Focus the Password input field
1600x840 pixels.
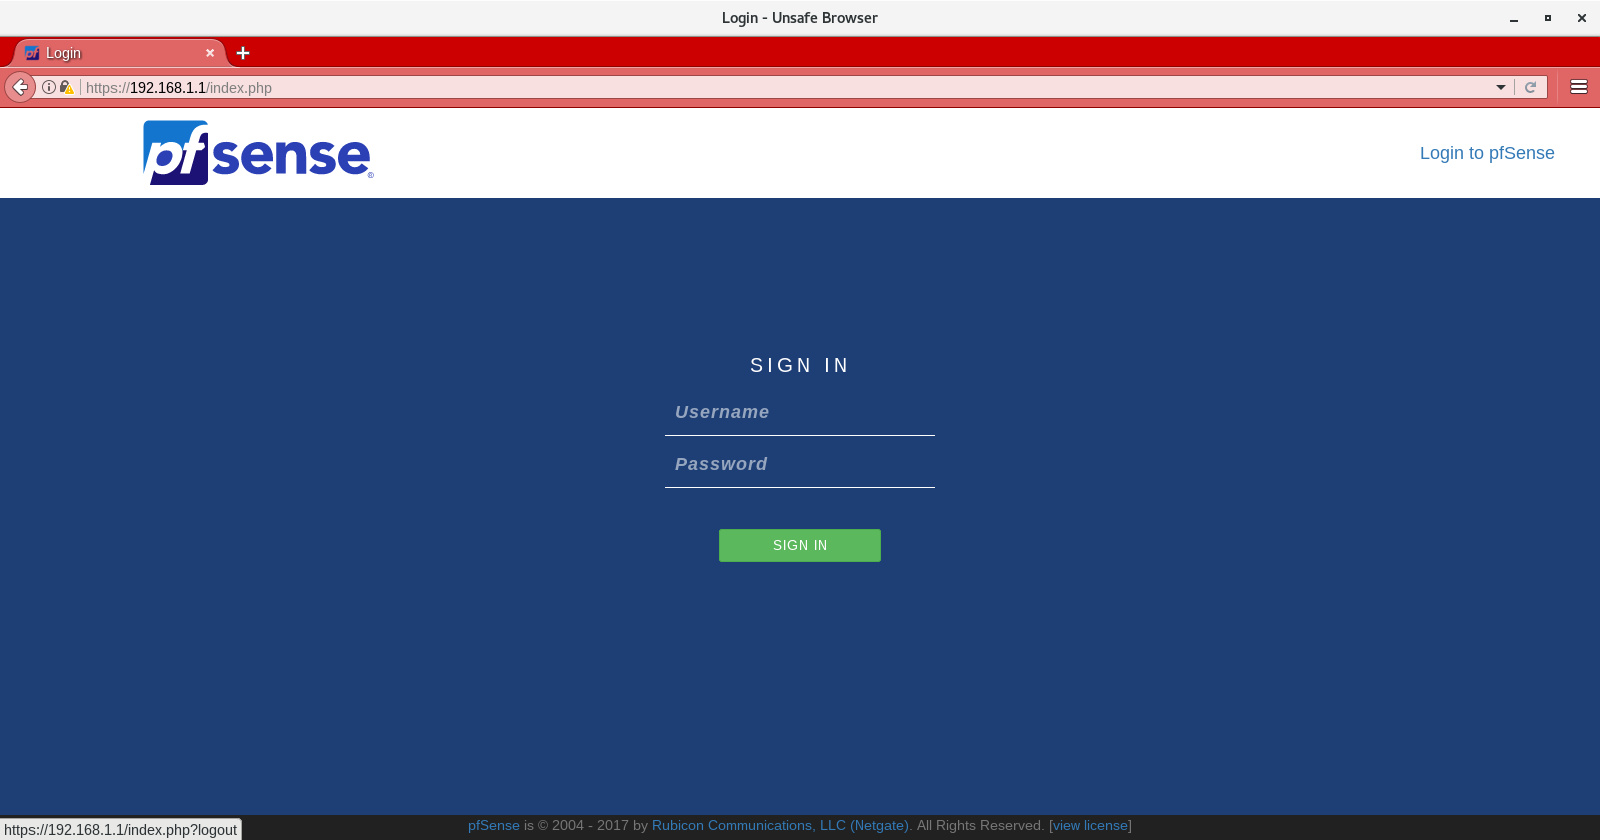click(x=800, y=464)
